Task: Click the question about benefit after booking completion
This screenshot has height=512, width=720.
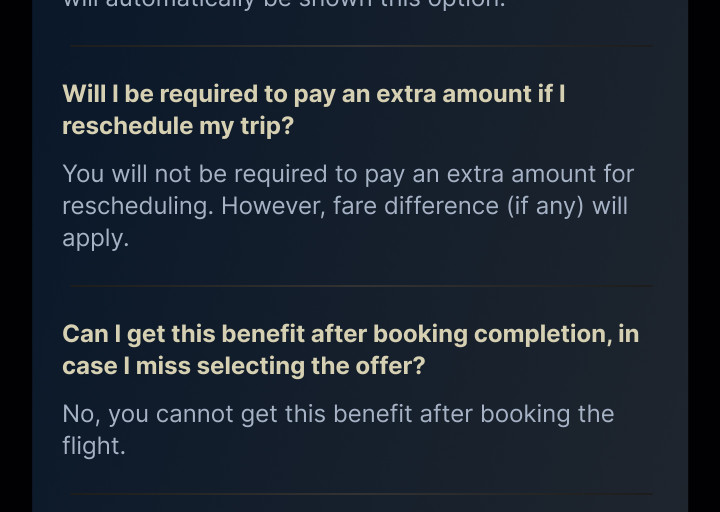Action: pos(350,350)
